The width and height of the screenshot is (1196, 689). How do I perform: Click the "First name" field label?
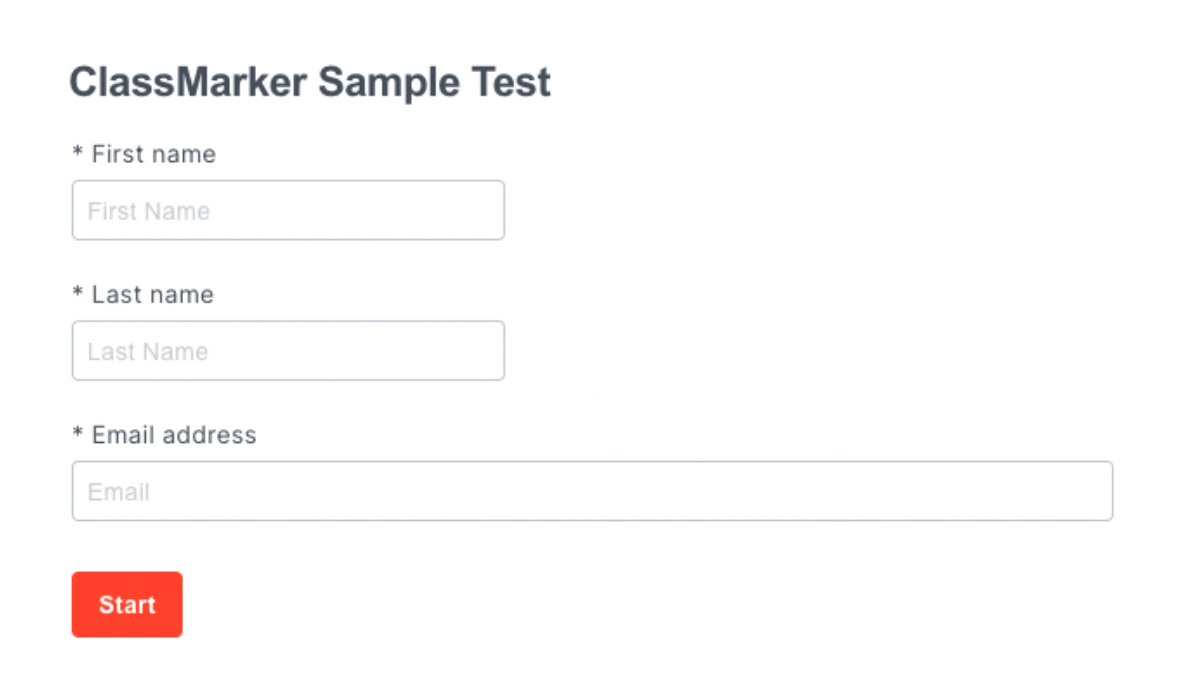153,154
